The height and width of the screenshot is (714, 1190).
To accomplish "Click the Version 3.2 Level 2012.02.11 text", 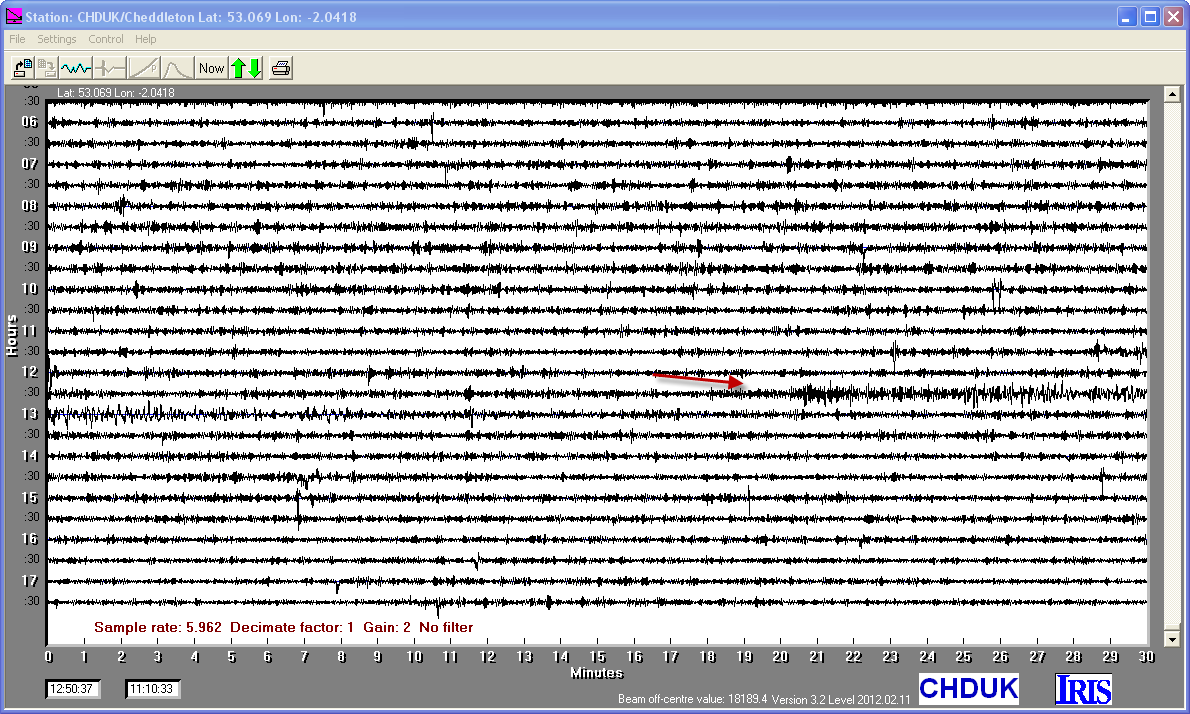I will 841,699.
